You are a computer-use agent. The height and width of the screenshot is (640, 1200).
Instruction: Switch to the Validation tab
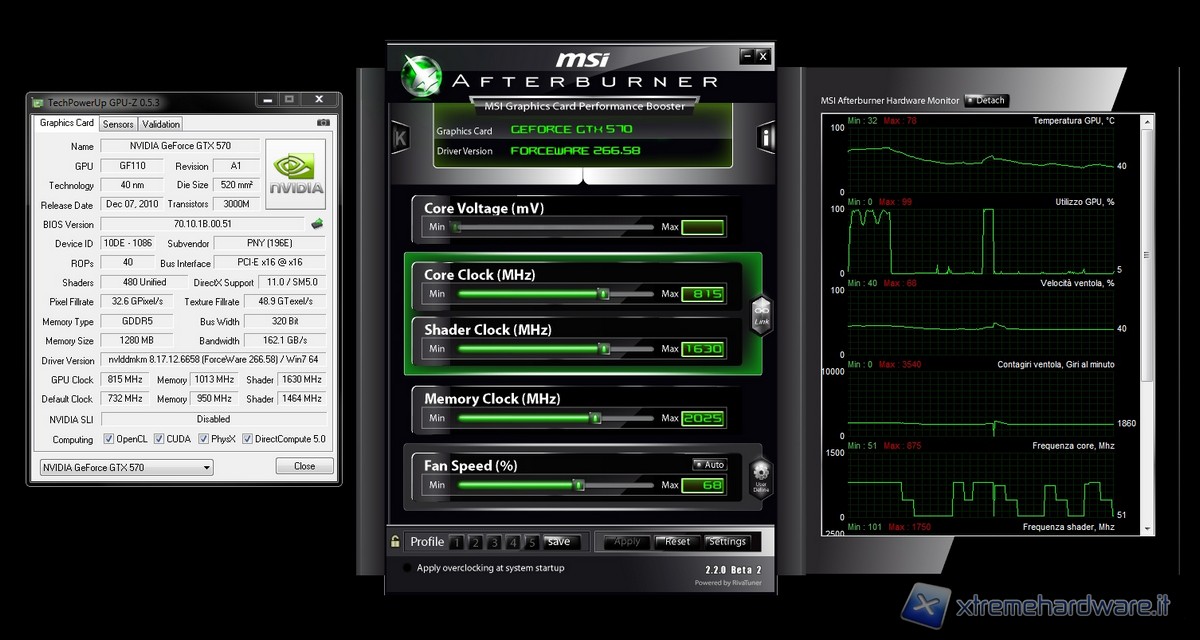click(x=160, y=125)
